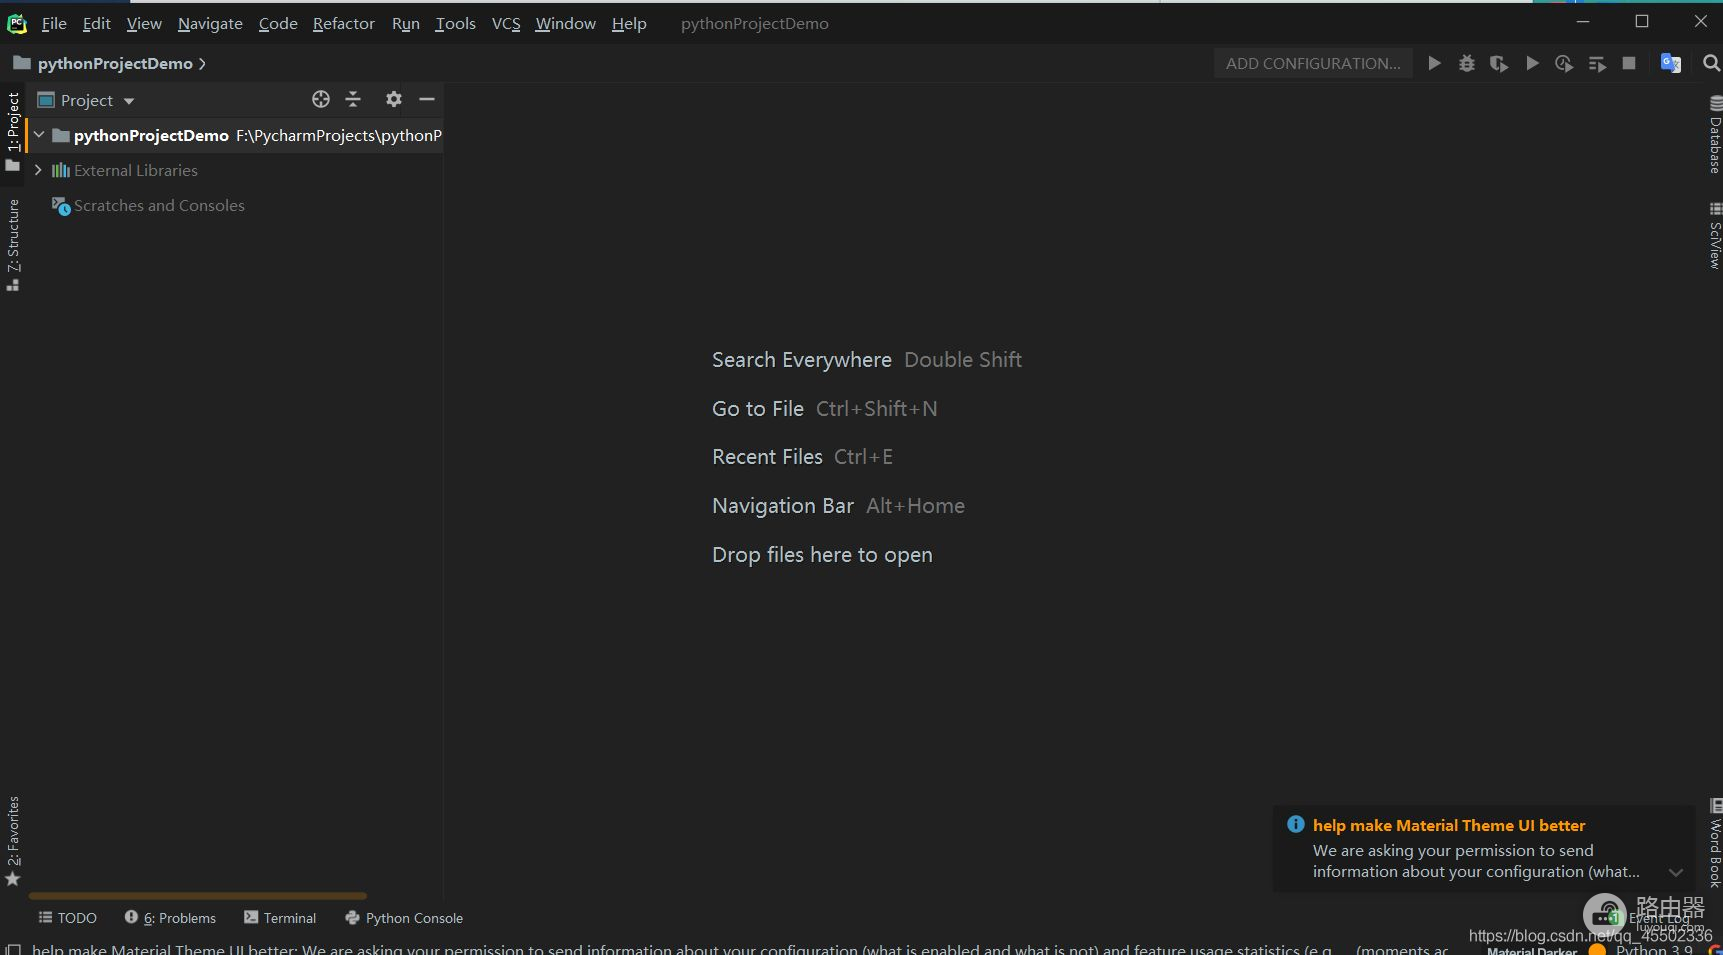1723x955 pixels.
Task: Click the 'Navigation Bar' hint text
Action: click(782, 506)
